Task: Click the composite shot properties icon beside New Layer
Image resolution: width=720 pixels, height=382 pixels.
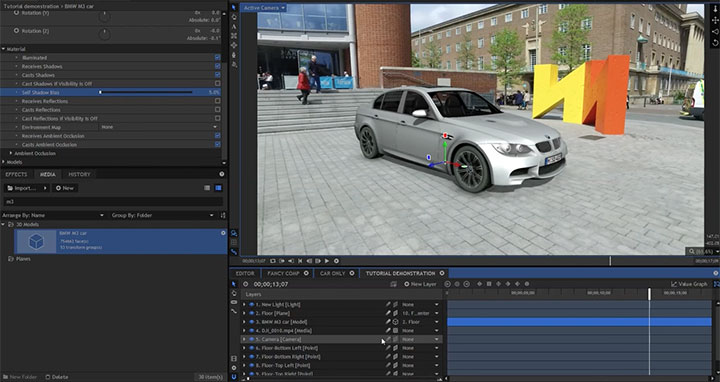Action: (394, 284)
